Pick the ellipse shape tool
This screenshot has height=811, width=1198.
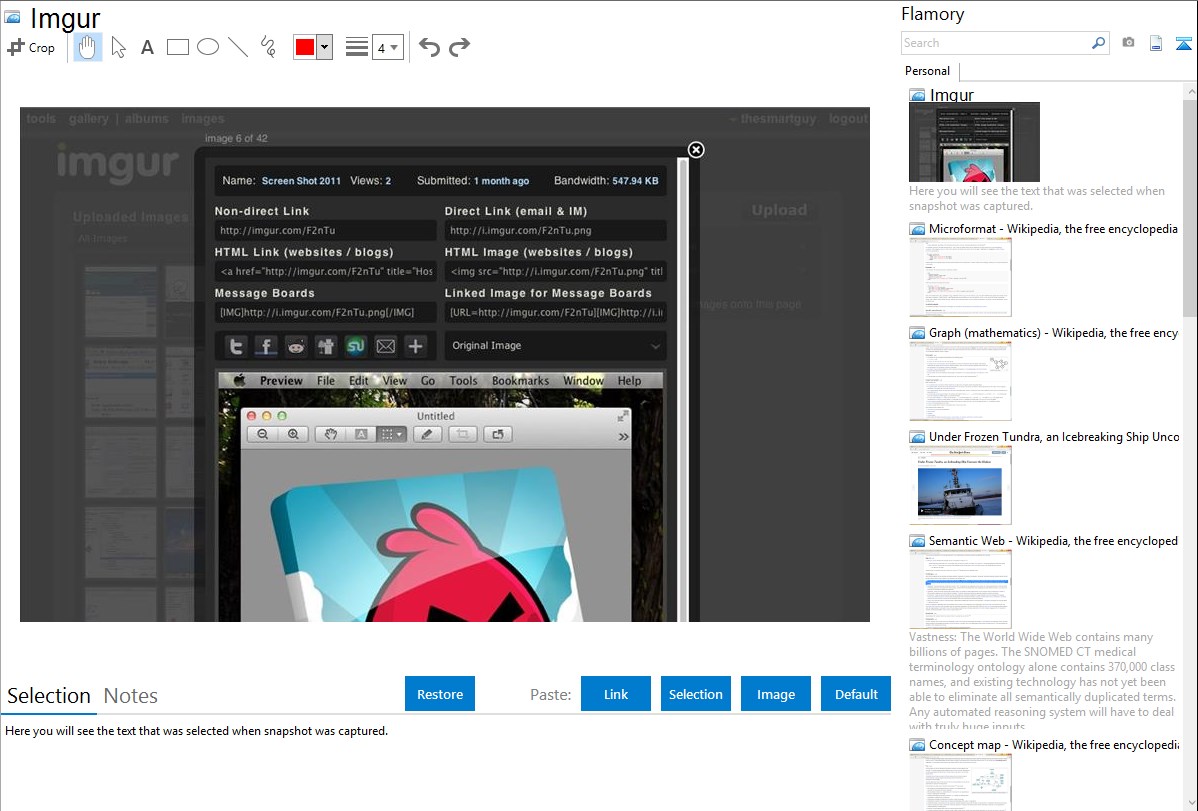(x=208, y=47)
